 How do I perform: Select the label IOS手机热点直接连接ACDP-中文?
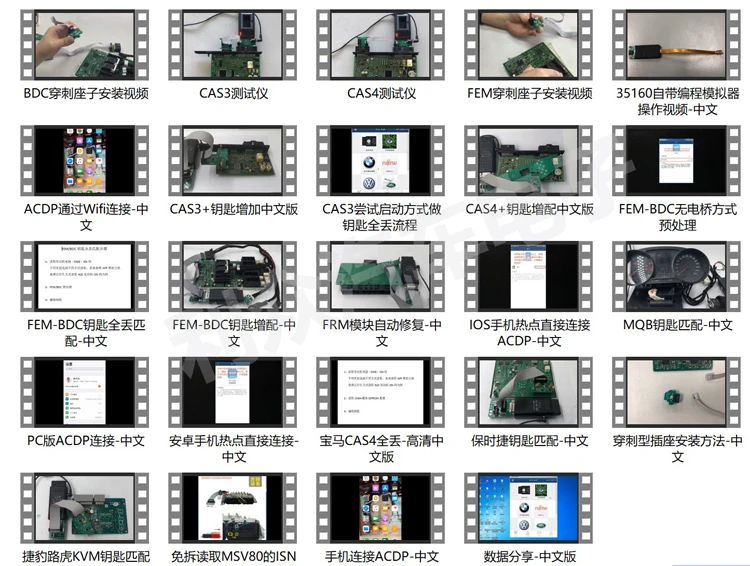[529, 333]
